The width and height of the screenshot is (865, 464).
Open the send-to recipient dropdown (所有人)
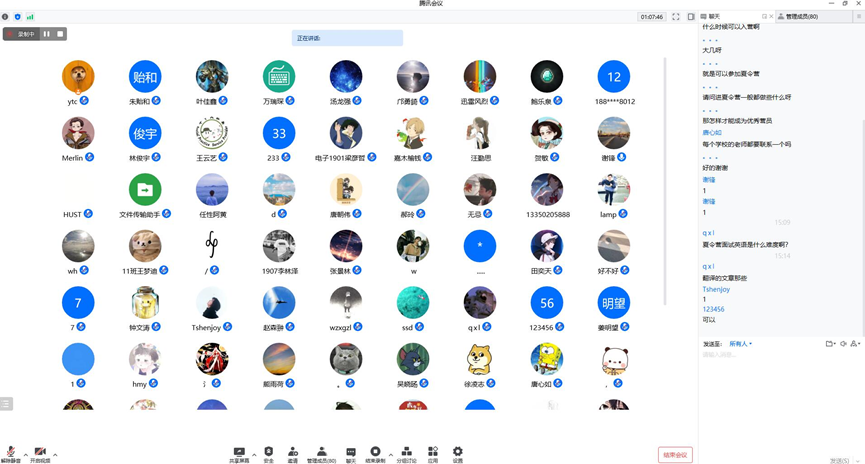pos(740,344)
